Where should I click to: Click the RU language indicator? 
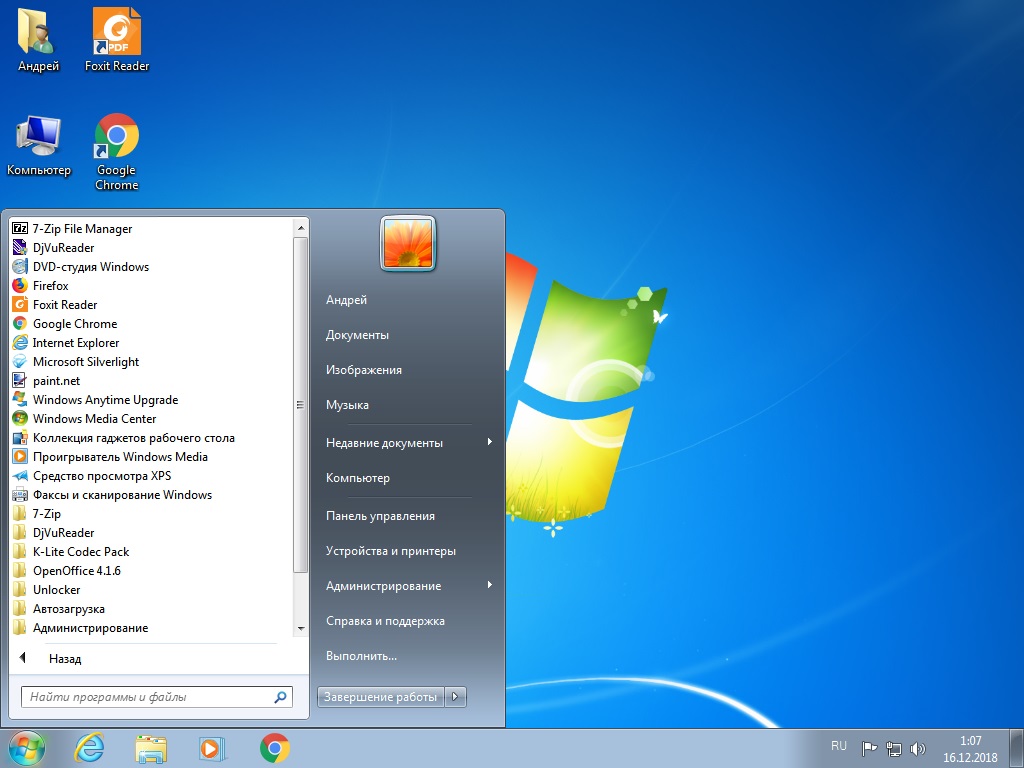[839, 746]
